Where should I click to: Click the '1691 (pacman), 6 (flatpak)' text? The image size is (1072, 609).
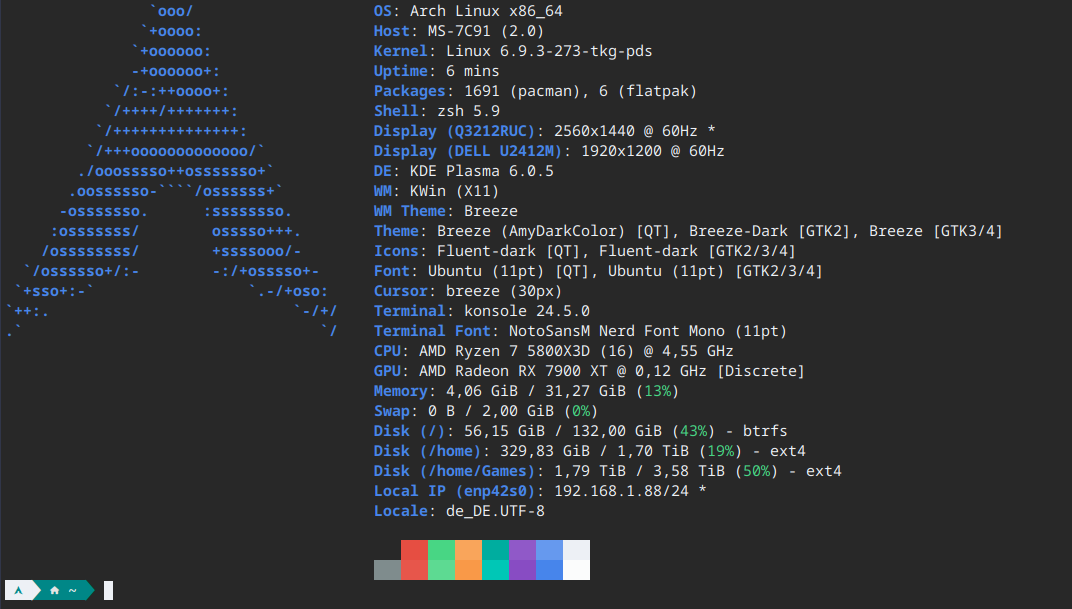[x=580, y=91]
